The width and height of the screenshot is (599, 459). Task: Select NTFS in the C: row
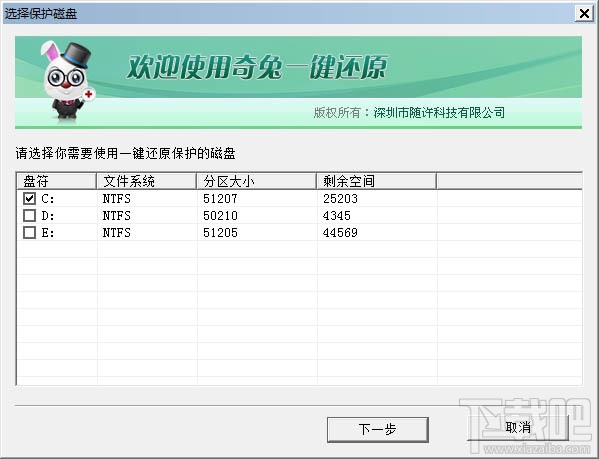click(x=117, y=199)
